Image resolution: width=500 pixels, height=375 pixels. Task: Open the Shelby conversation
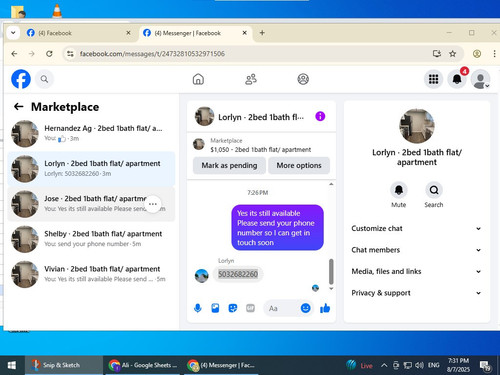coord(91,239)
